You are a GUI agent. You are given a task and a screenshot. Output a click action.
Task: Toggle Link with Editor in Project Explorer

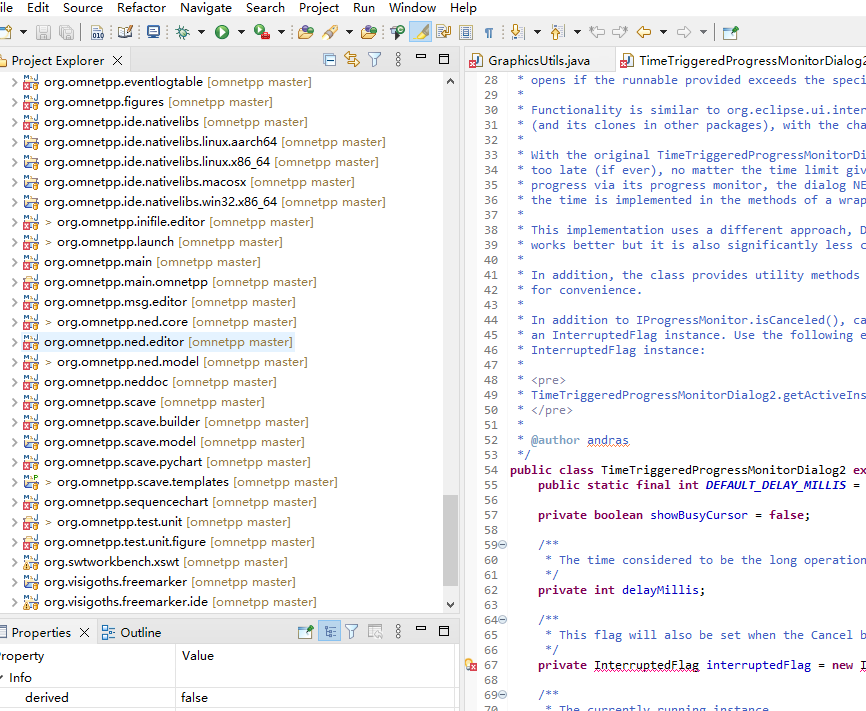[352, 59]
